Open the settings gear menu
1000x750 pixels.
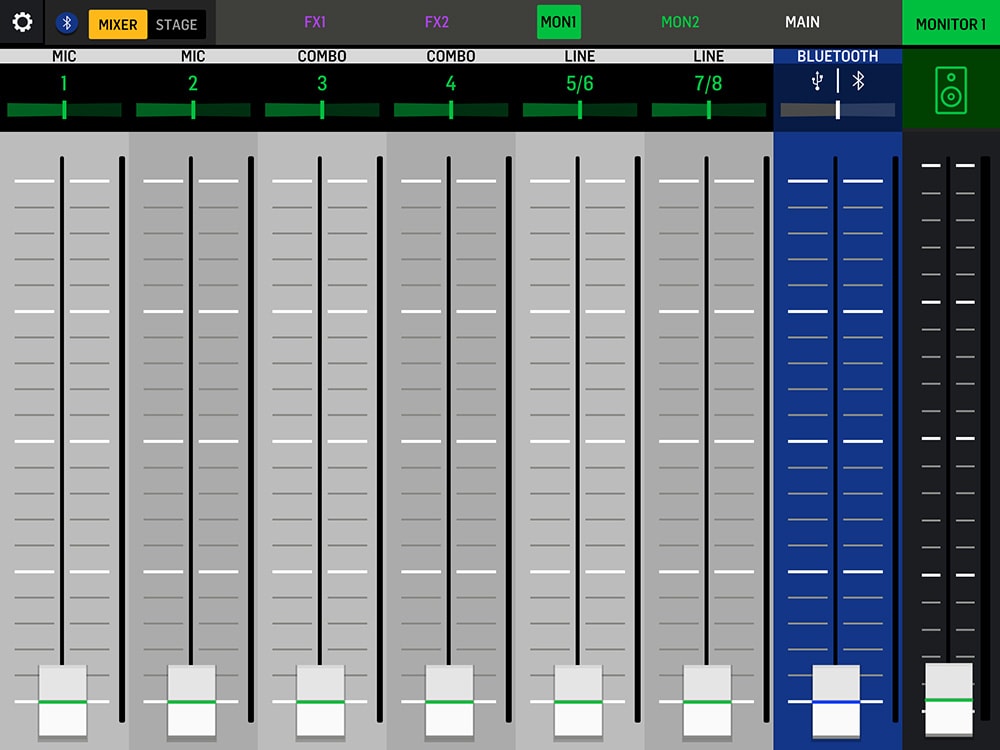[22, 22]
